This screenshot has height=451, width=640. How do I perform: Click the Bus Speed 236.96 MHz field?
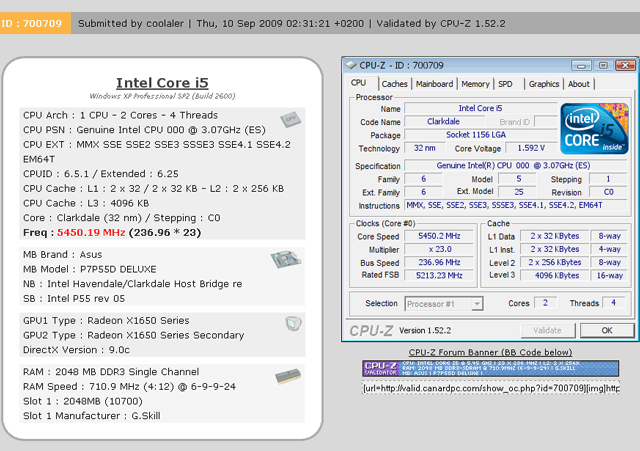(x=439, y=262)
